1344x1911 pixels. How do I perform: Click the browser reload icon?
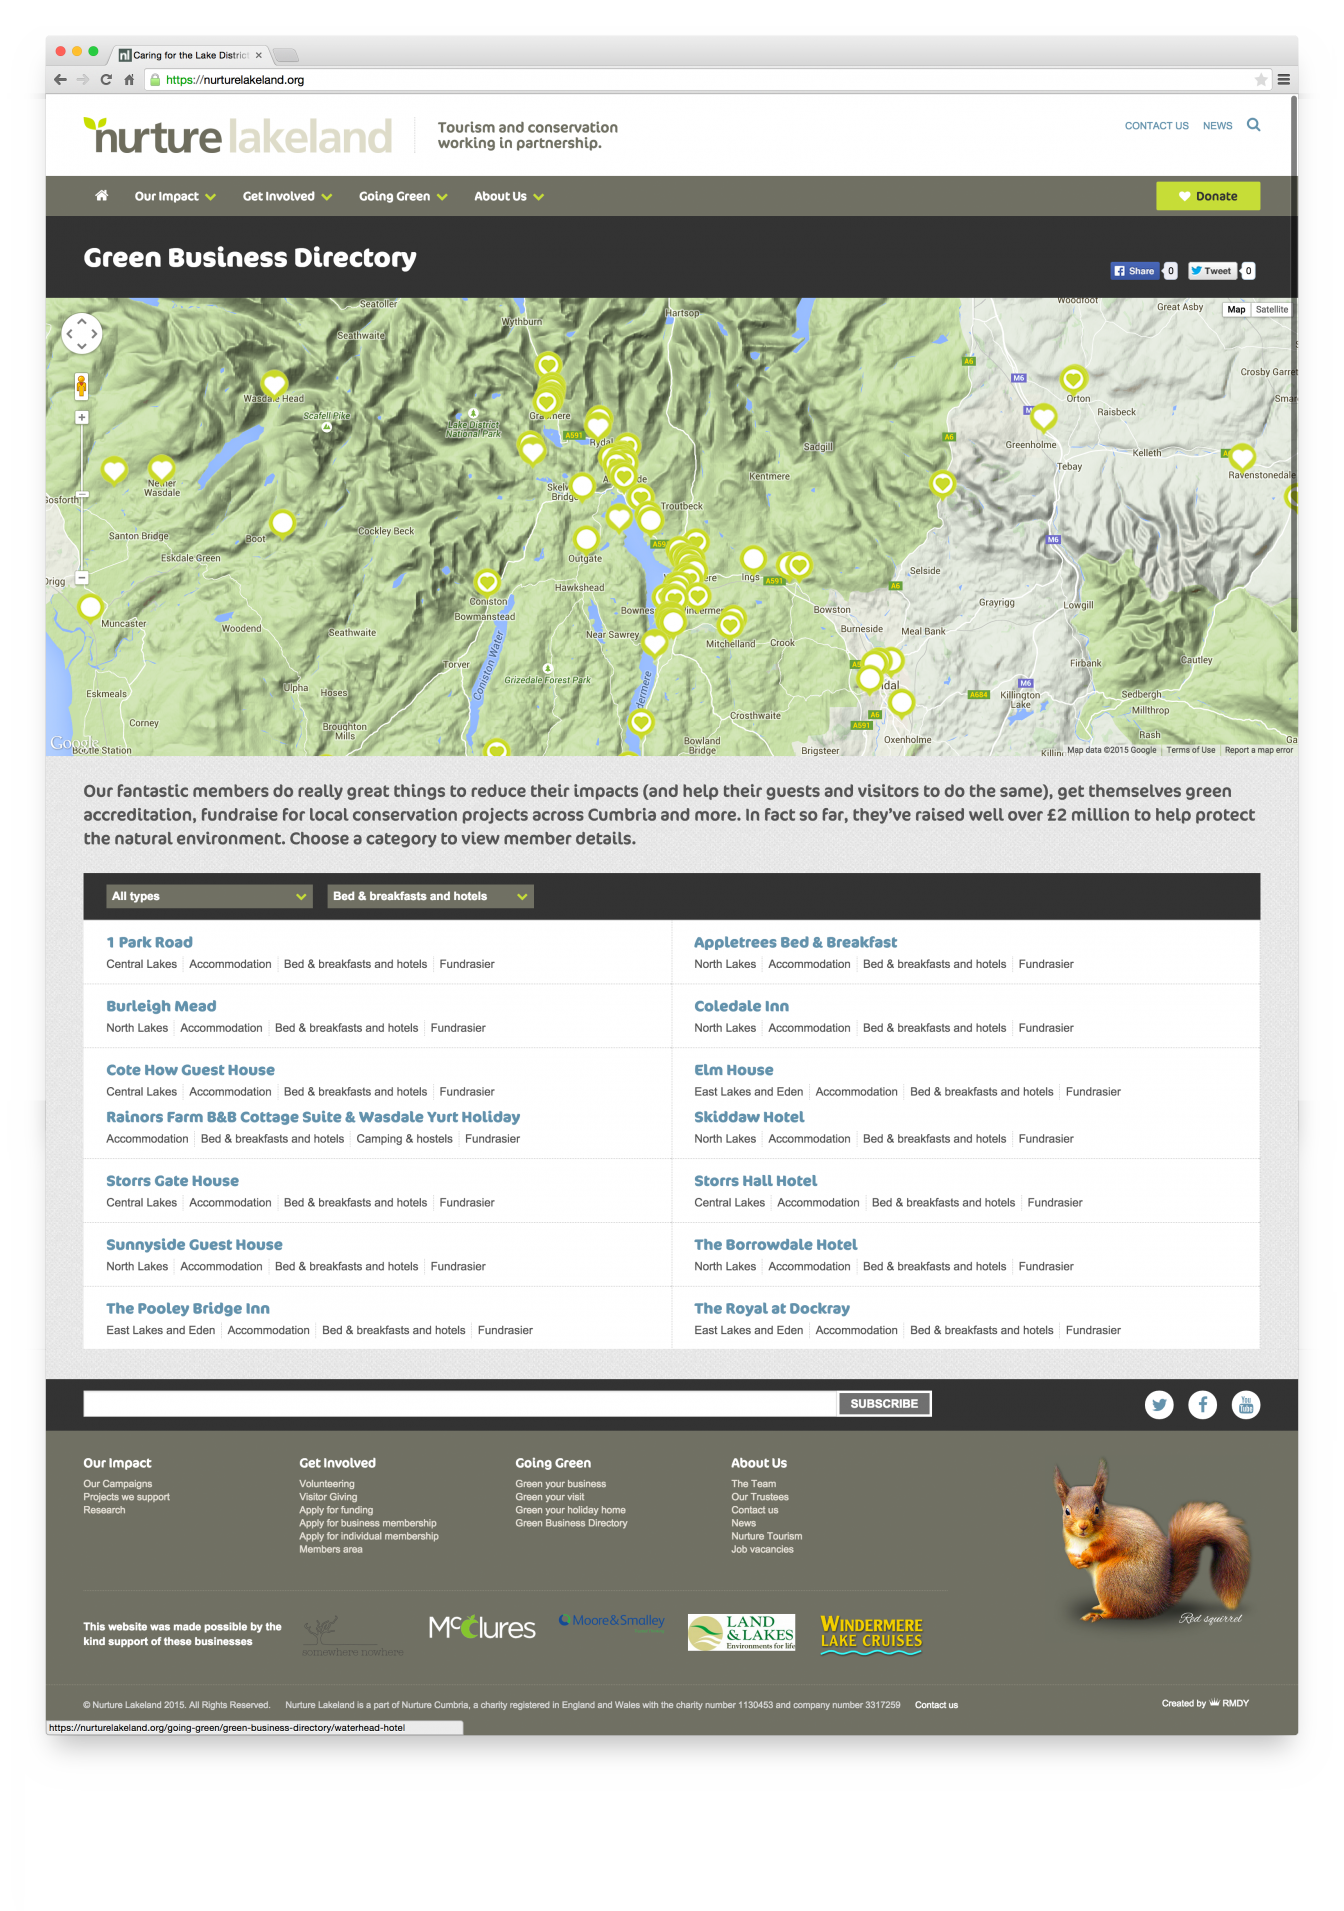pyautogui.click(x=106, y=80)
